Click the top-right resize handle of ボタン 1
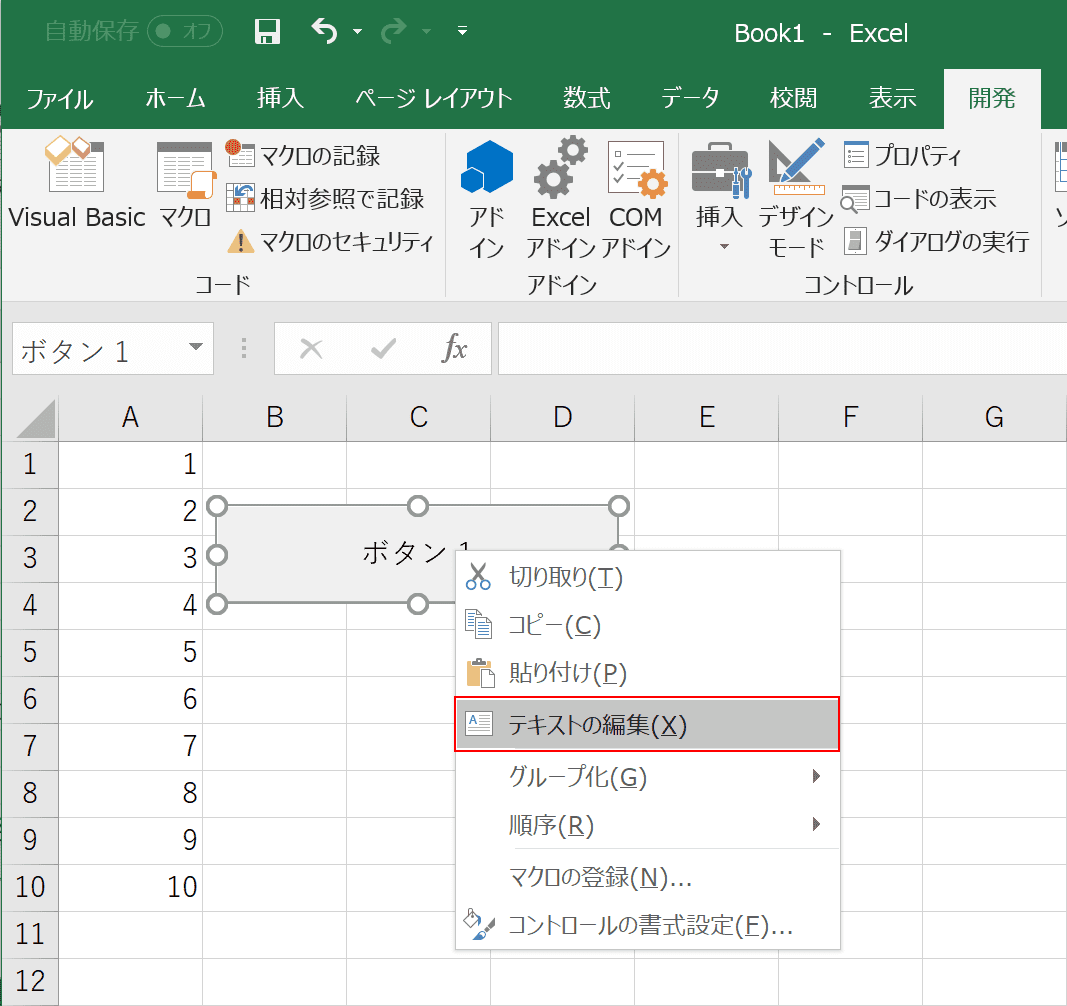The image size is (1067, 1006). tap(619, 506)
